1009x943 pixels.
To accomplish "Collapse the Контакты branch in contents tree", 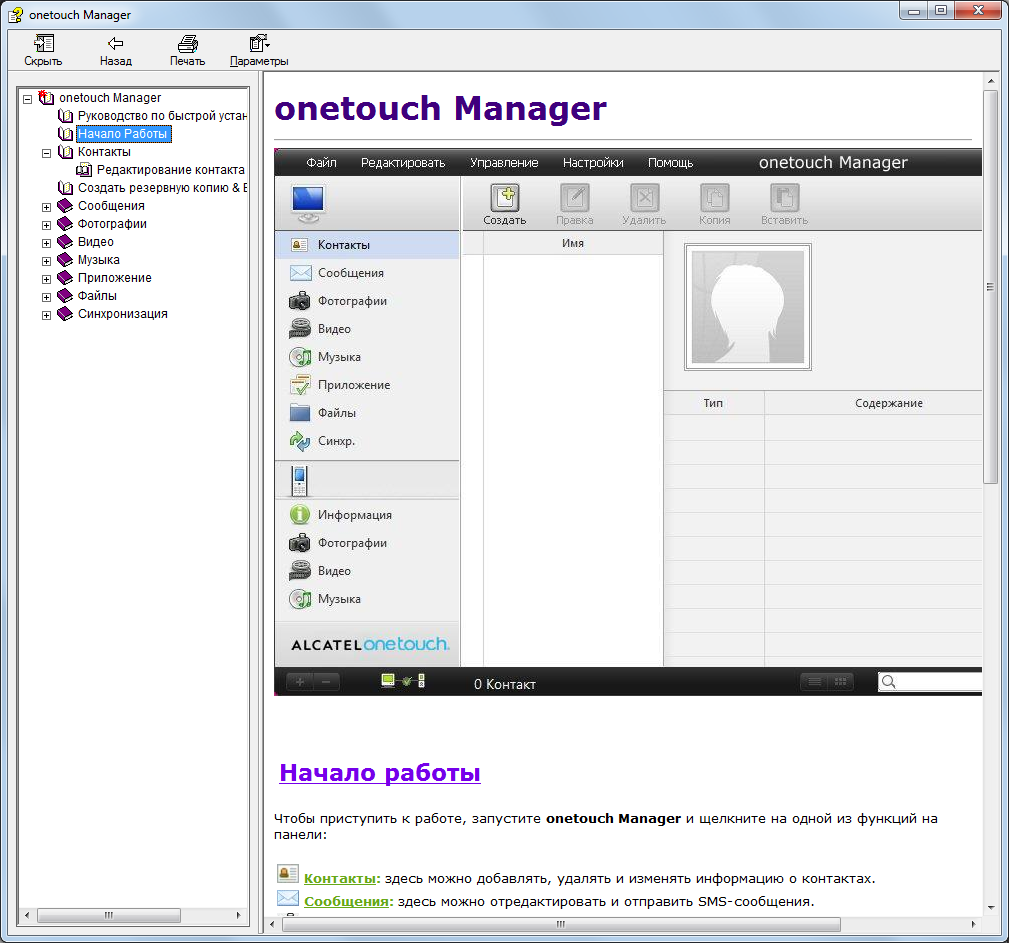I will click(x=46, y=153).
